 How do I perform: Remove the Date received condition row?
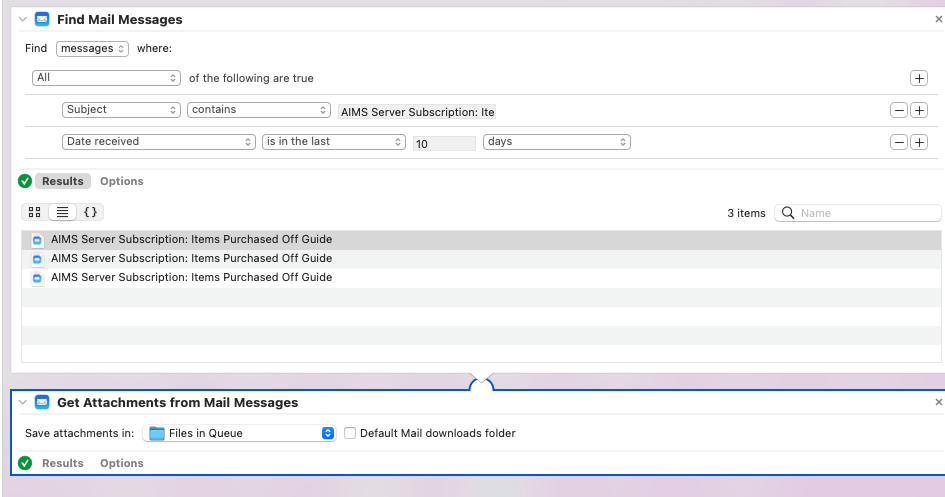pos(898,142)
